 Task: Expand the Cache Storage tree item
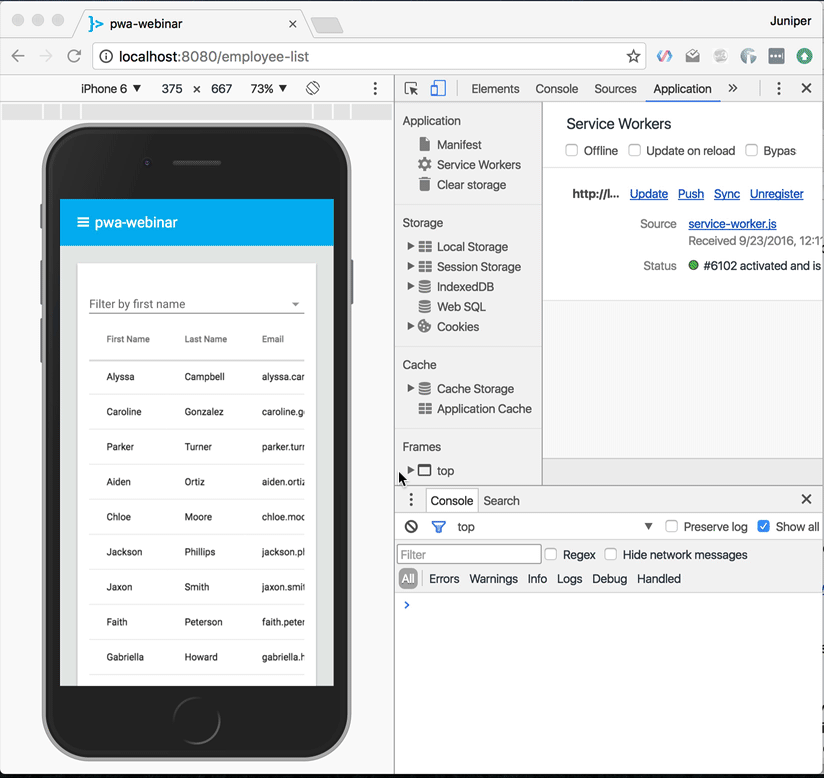(x=410, y=389)
